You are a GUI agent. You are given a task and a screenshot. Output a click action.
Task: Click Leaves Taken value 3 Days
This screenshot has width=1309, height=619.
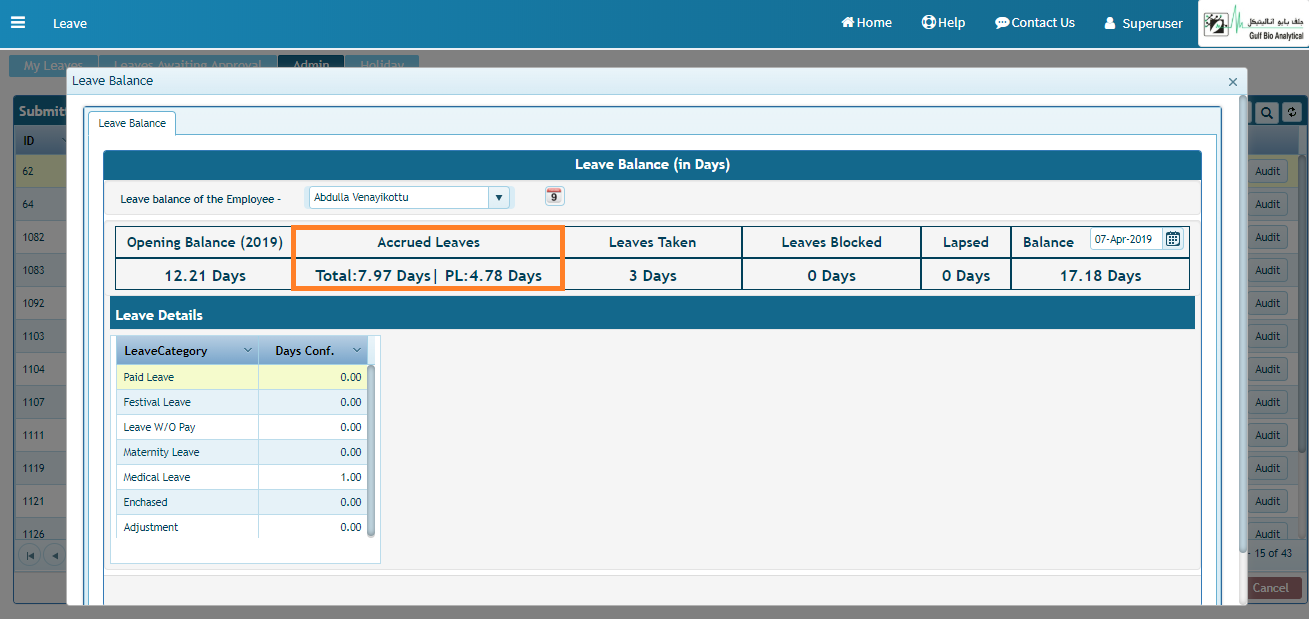coord(653,275)
